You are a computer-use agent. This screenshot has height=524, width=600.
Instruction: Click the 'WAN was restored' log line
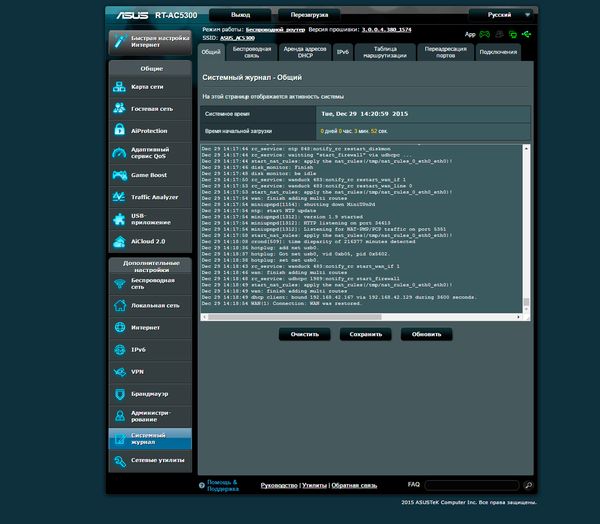[x=281, y=304]
